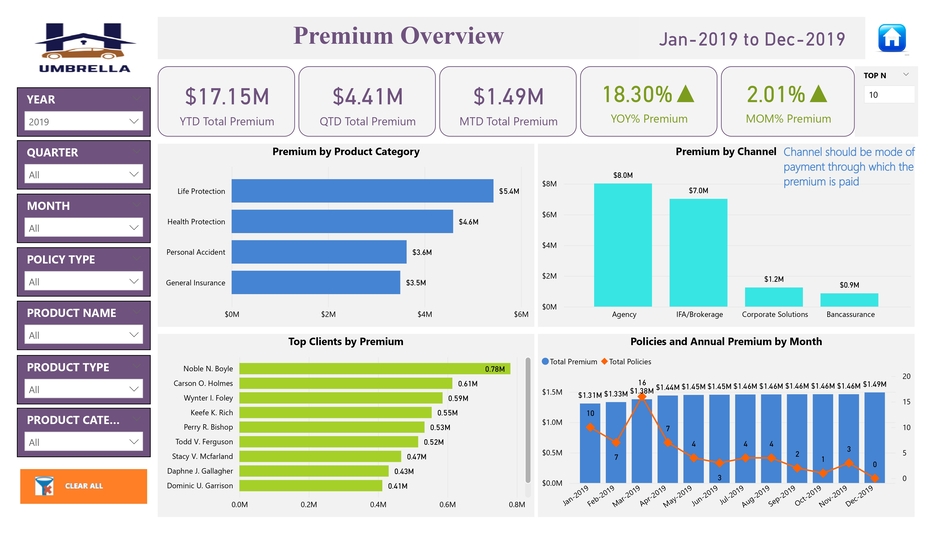Viewport: 935px width, 541px height.
Task: Click the green MOM% up arrow
Action: click(x=818, y=94)
